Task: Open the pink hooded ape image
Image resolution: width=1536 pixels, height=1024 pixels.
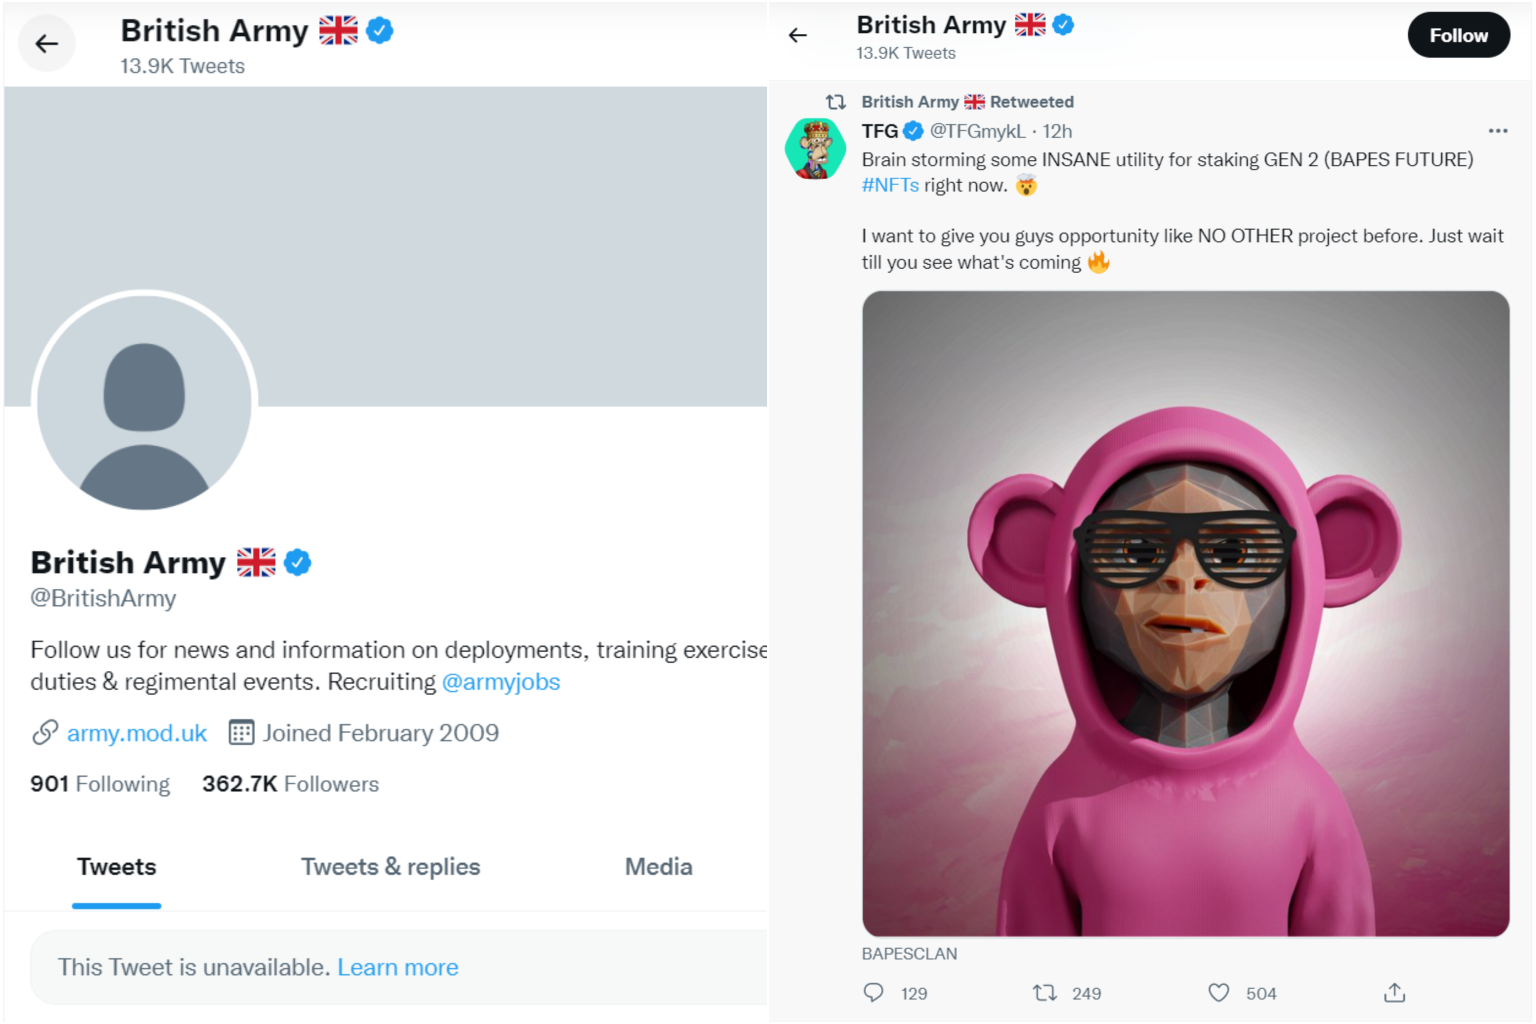Action: coord(1185,613)
